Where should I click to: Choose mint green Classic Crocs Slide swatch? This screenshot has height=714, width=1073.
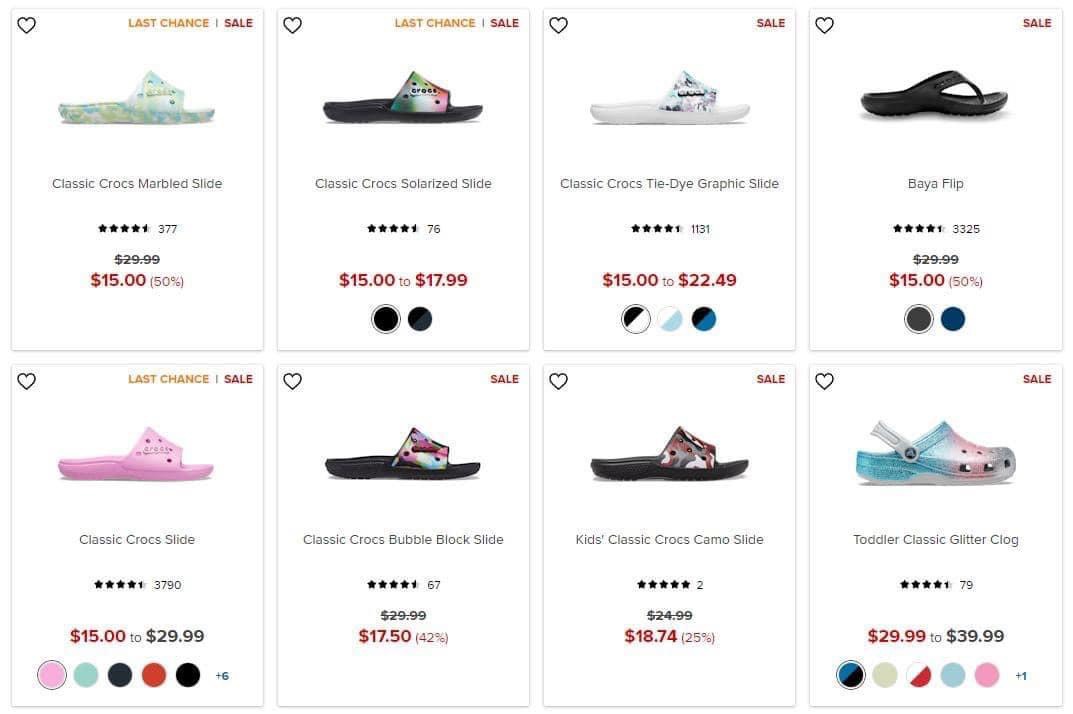(86, 675)
